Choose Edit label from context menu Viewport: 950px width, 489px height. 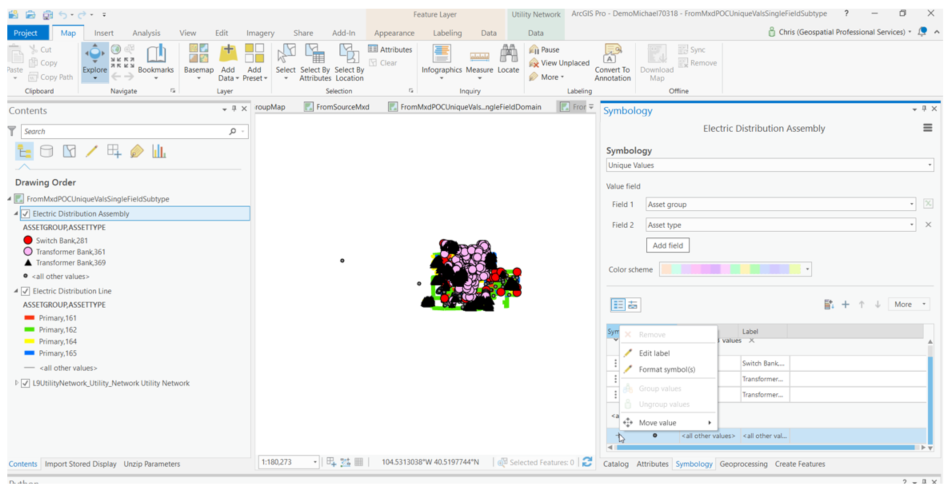pyautogui.click(x=654, y=353)
